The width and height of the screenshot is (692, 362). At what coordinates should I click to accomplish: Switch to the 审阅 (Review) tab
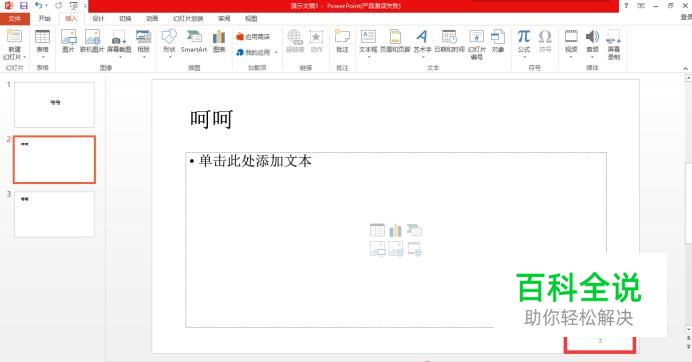click(224, 19)
